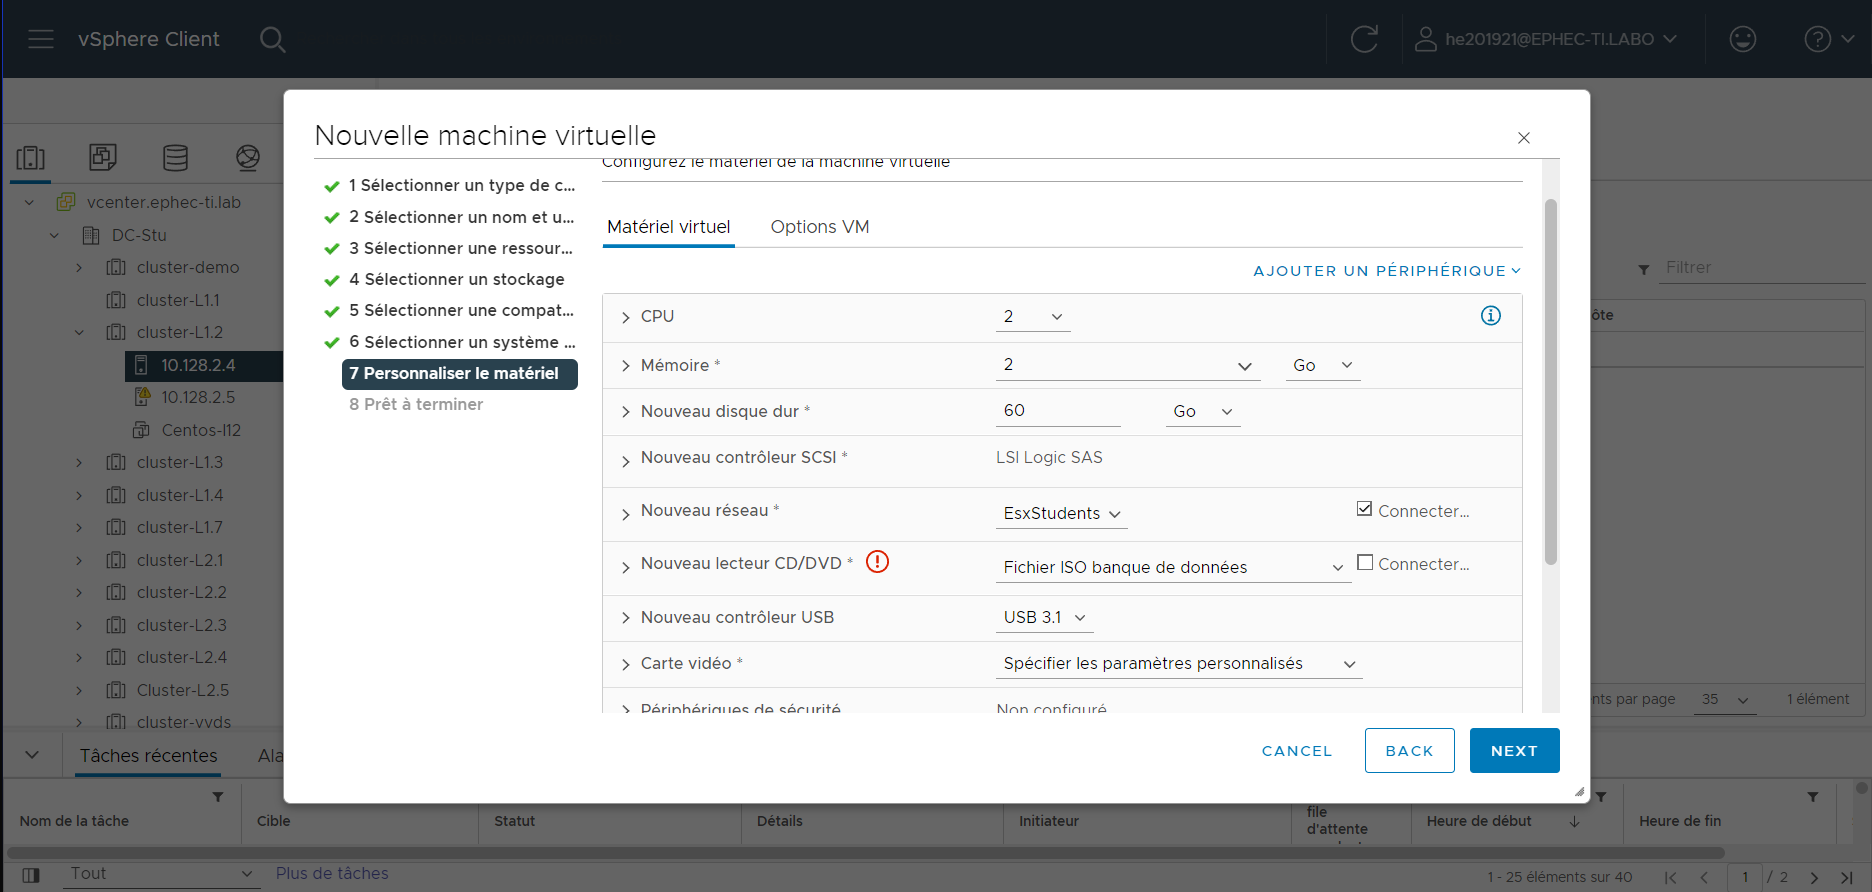Click the search magnifier icon
This screenshot has height=892, width=1872.
point(272,39)
